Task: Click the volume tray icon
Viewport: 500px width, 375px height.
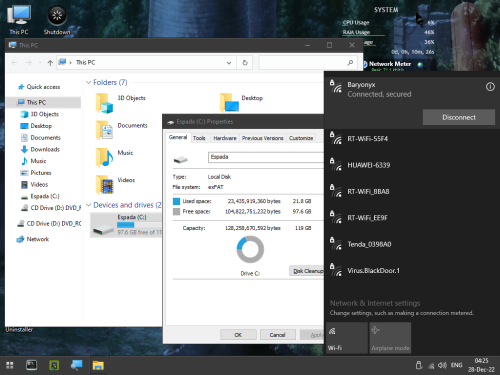Action: pyautogui.click(x=442, y=366)
